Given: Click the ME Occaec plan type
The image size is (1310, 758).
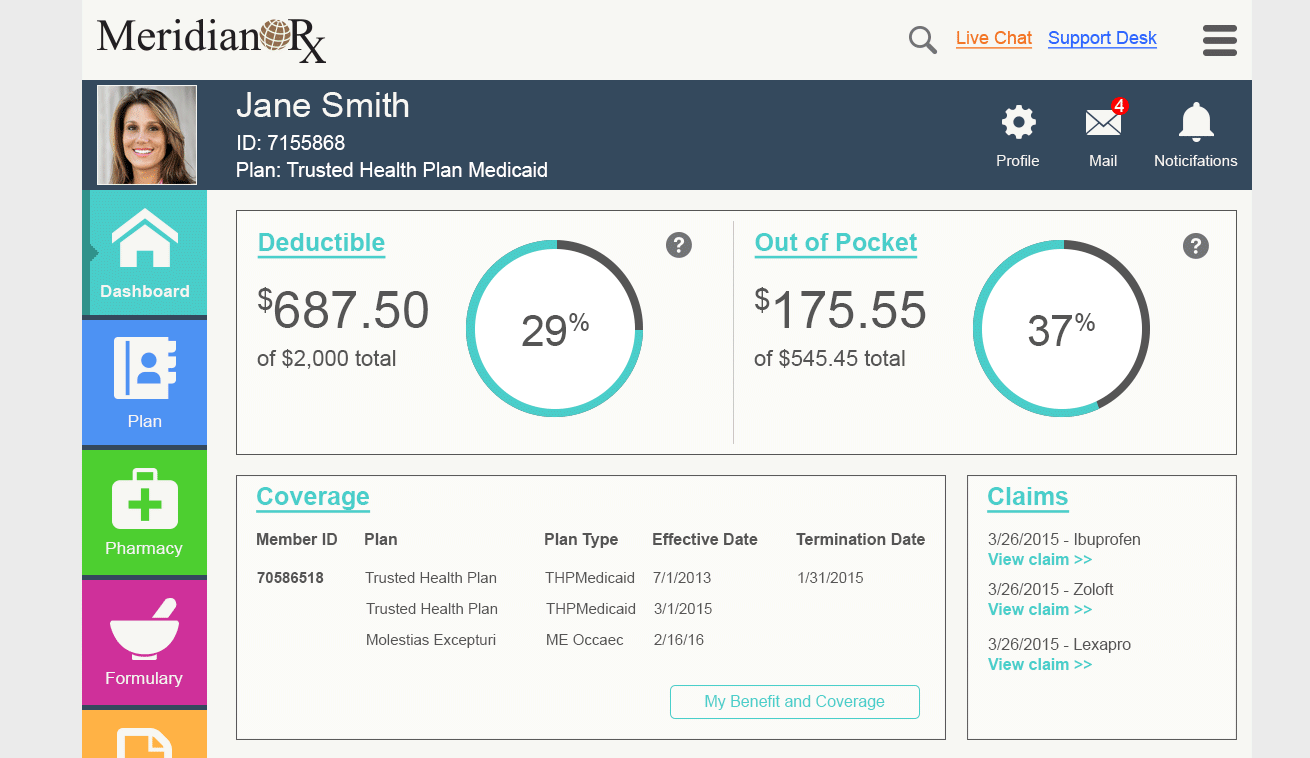Looking at the screenshot, I should tap(585, 640).
